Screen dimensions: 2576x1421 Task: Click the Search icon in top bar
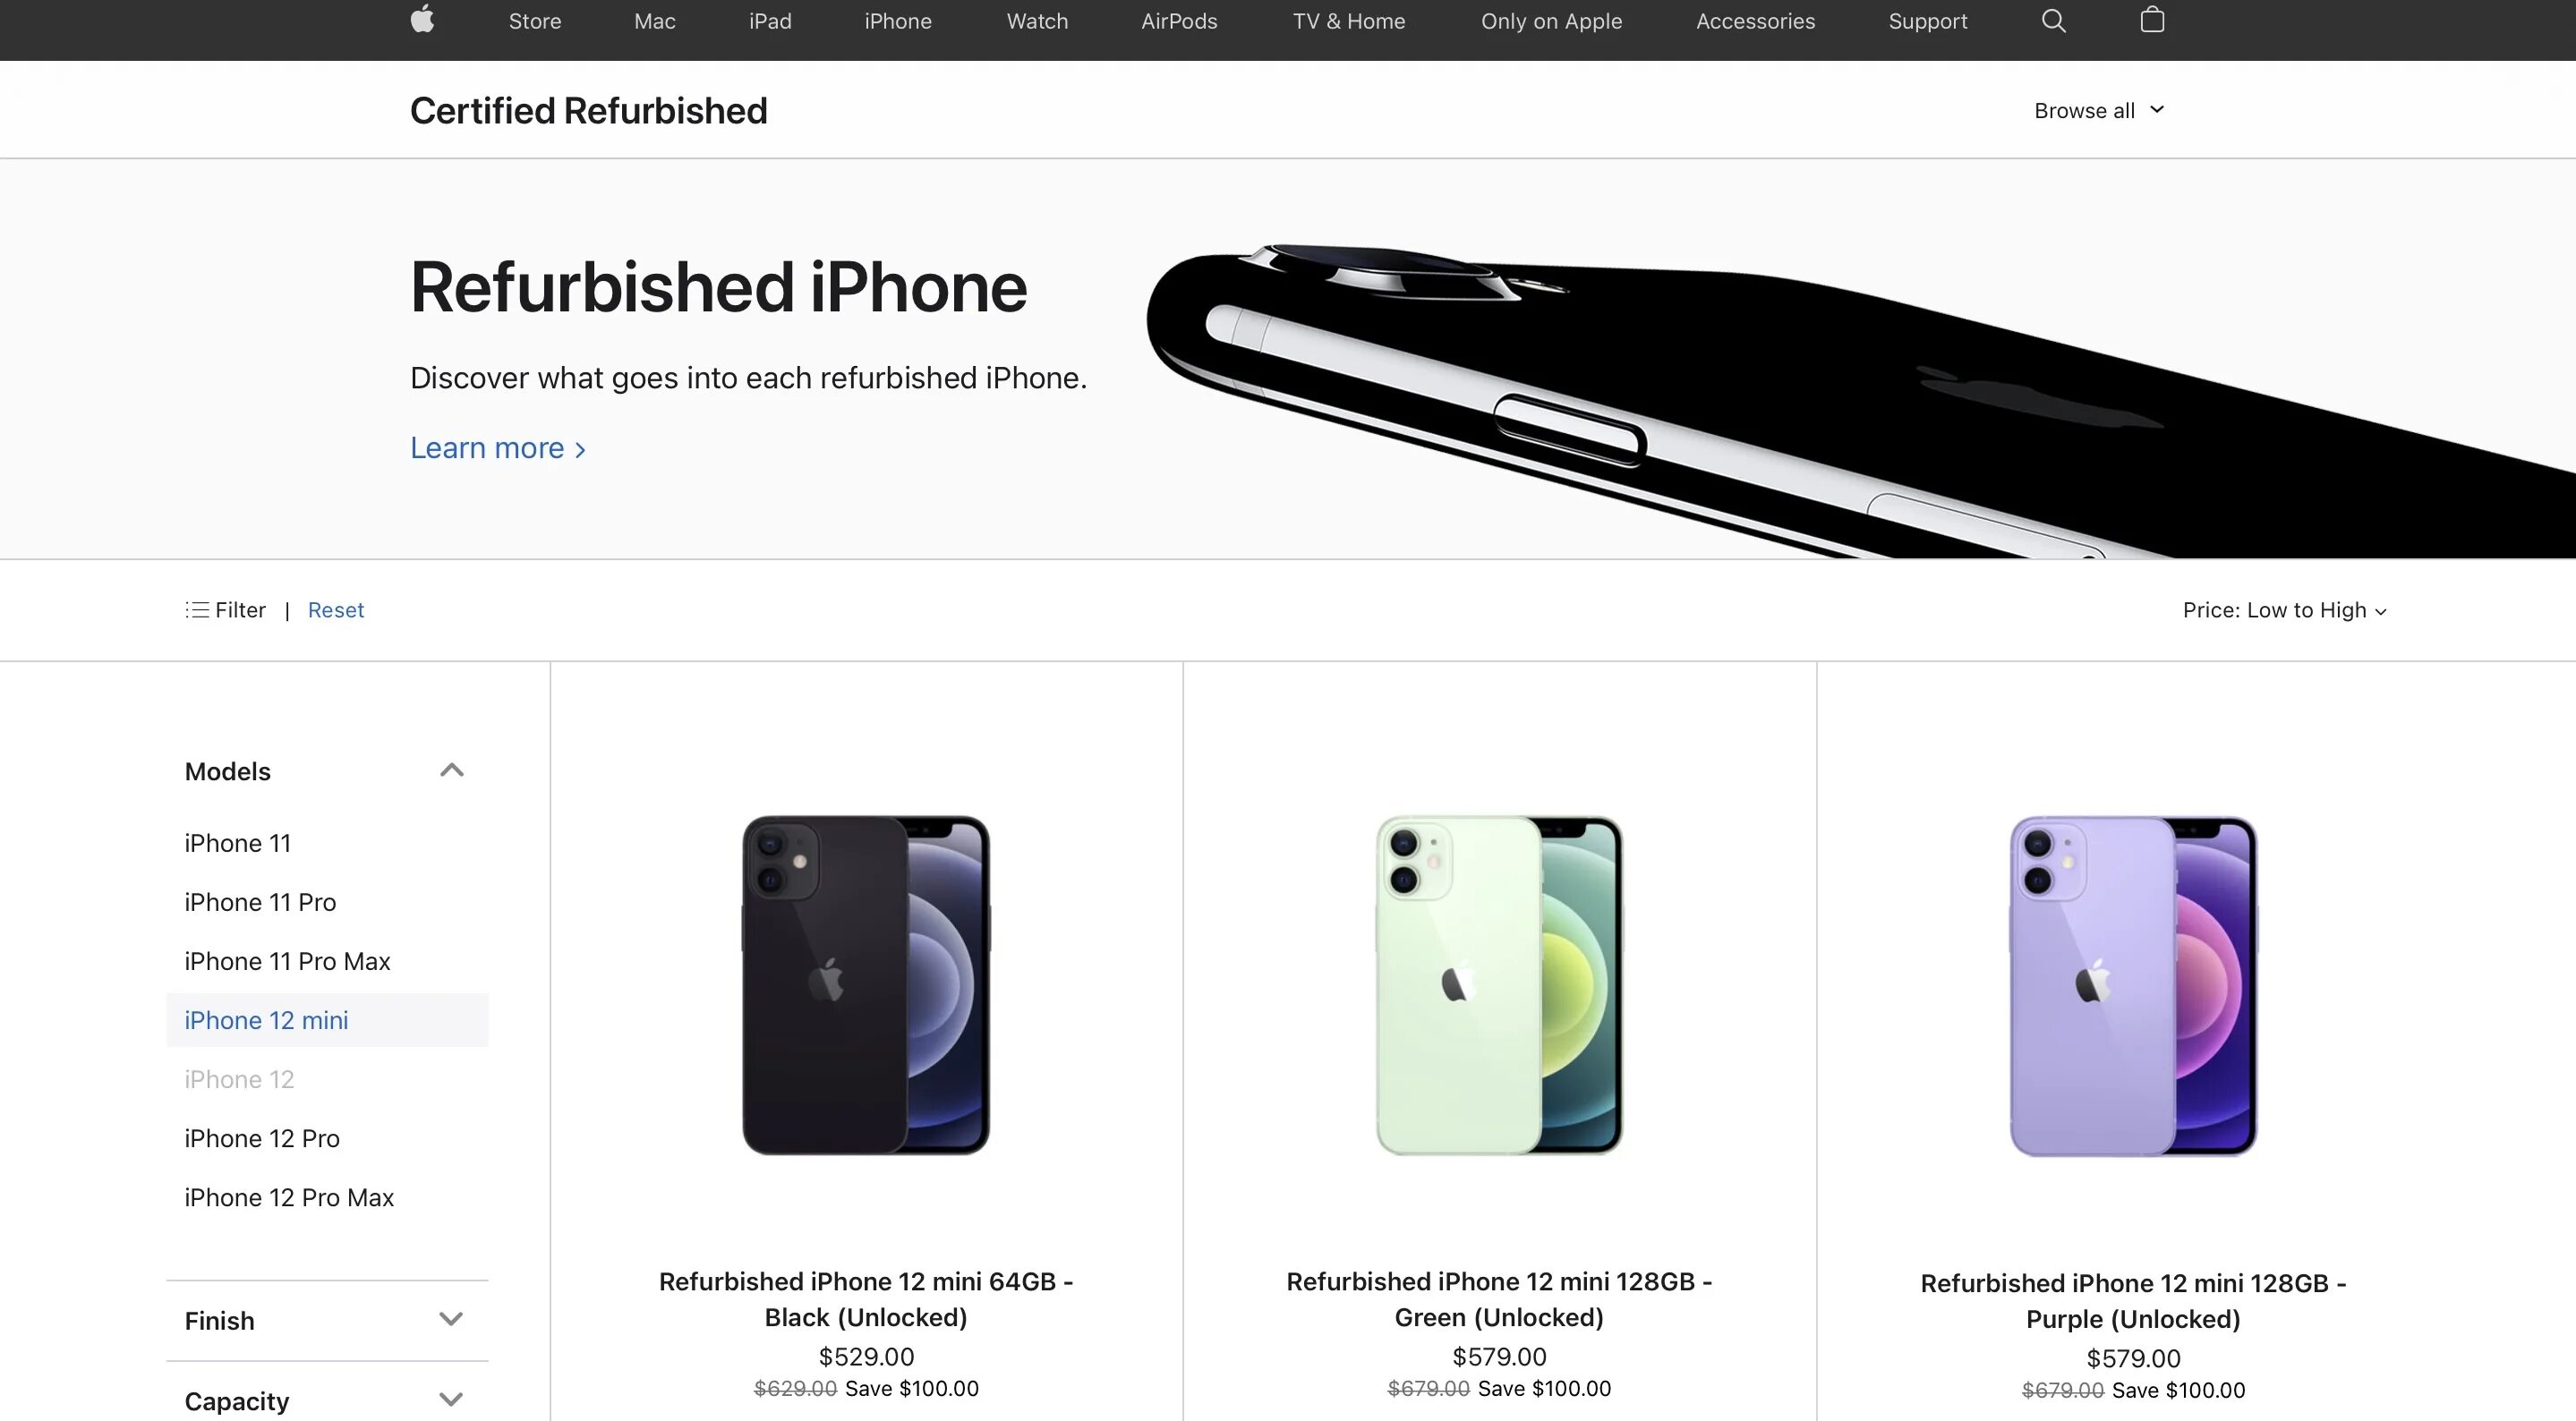coord(2052,21)
